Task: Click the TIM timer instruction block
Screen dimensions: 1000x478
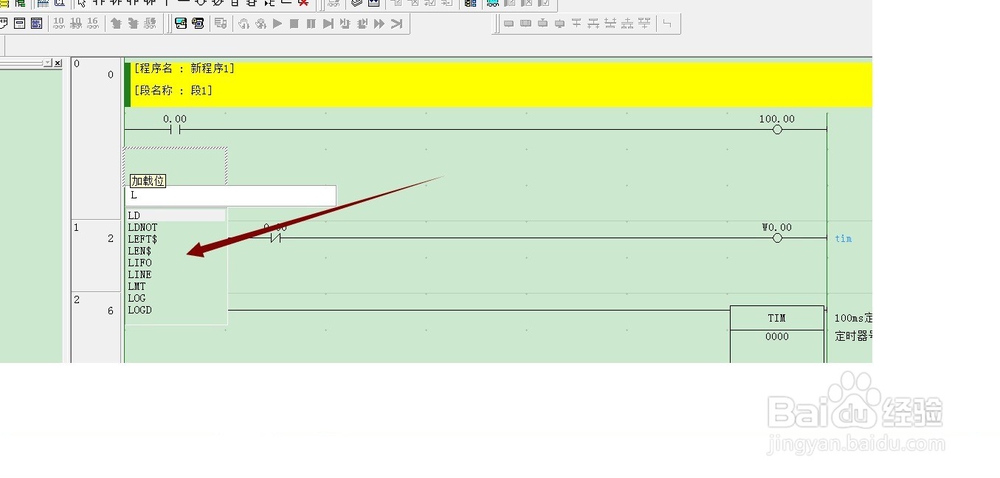Action: [x=777, y=318]
